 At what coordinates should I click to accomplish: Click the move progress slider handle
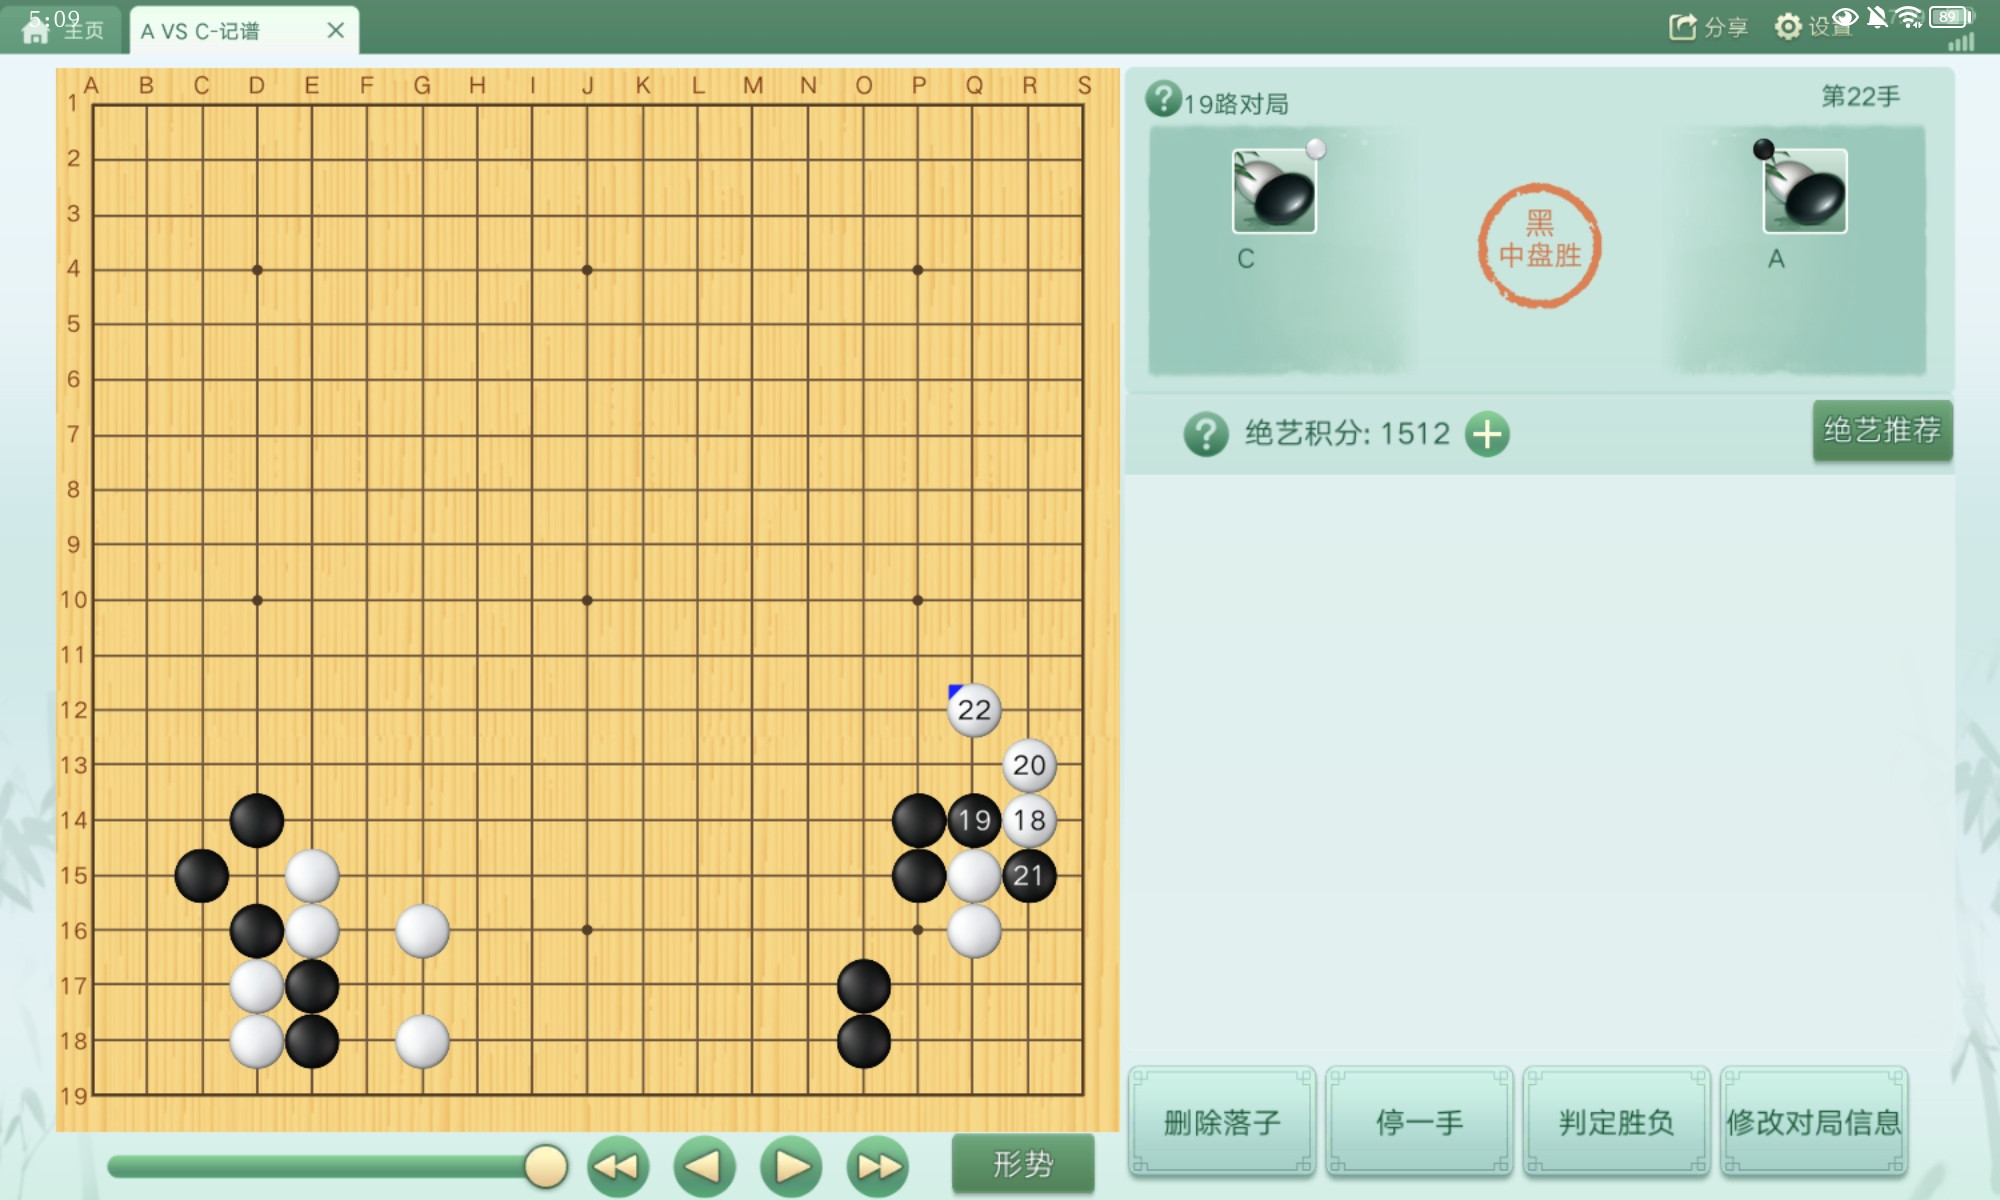click(546, 1166)
